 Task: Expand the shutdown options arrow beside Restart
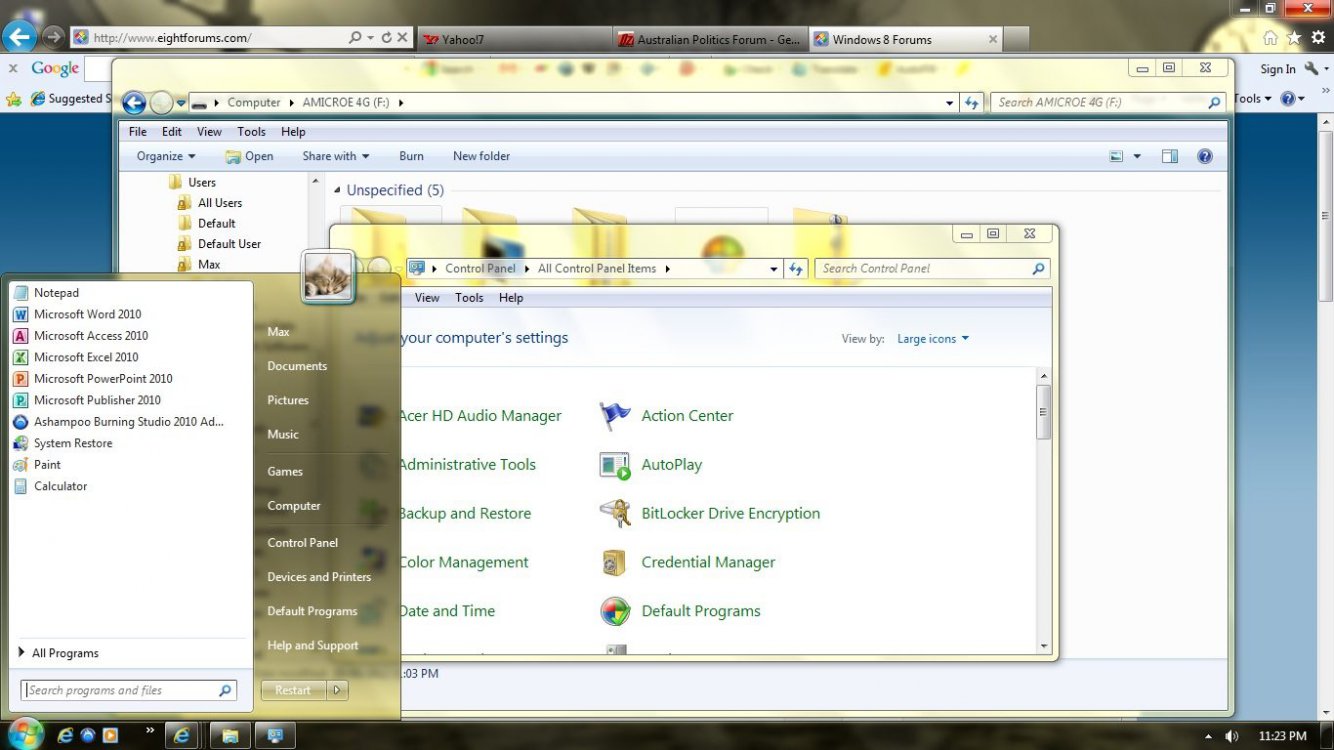point(339,690)
